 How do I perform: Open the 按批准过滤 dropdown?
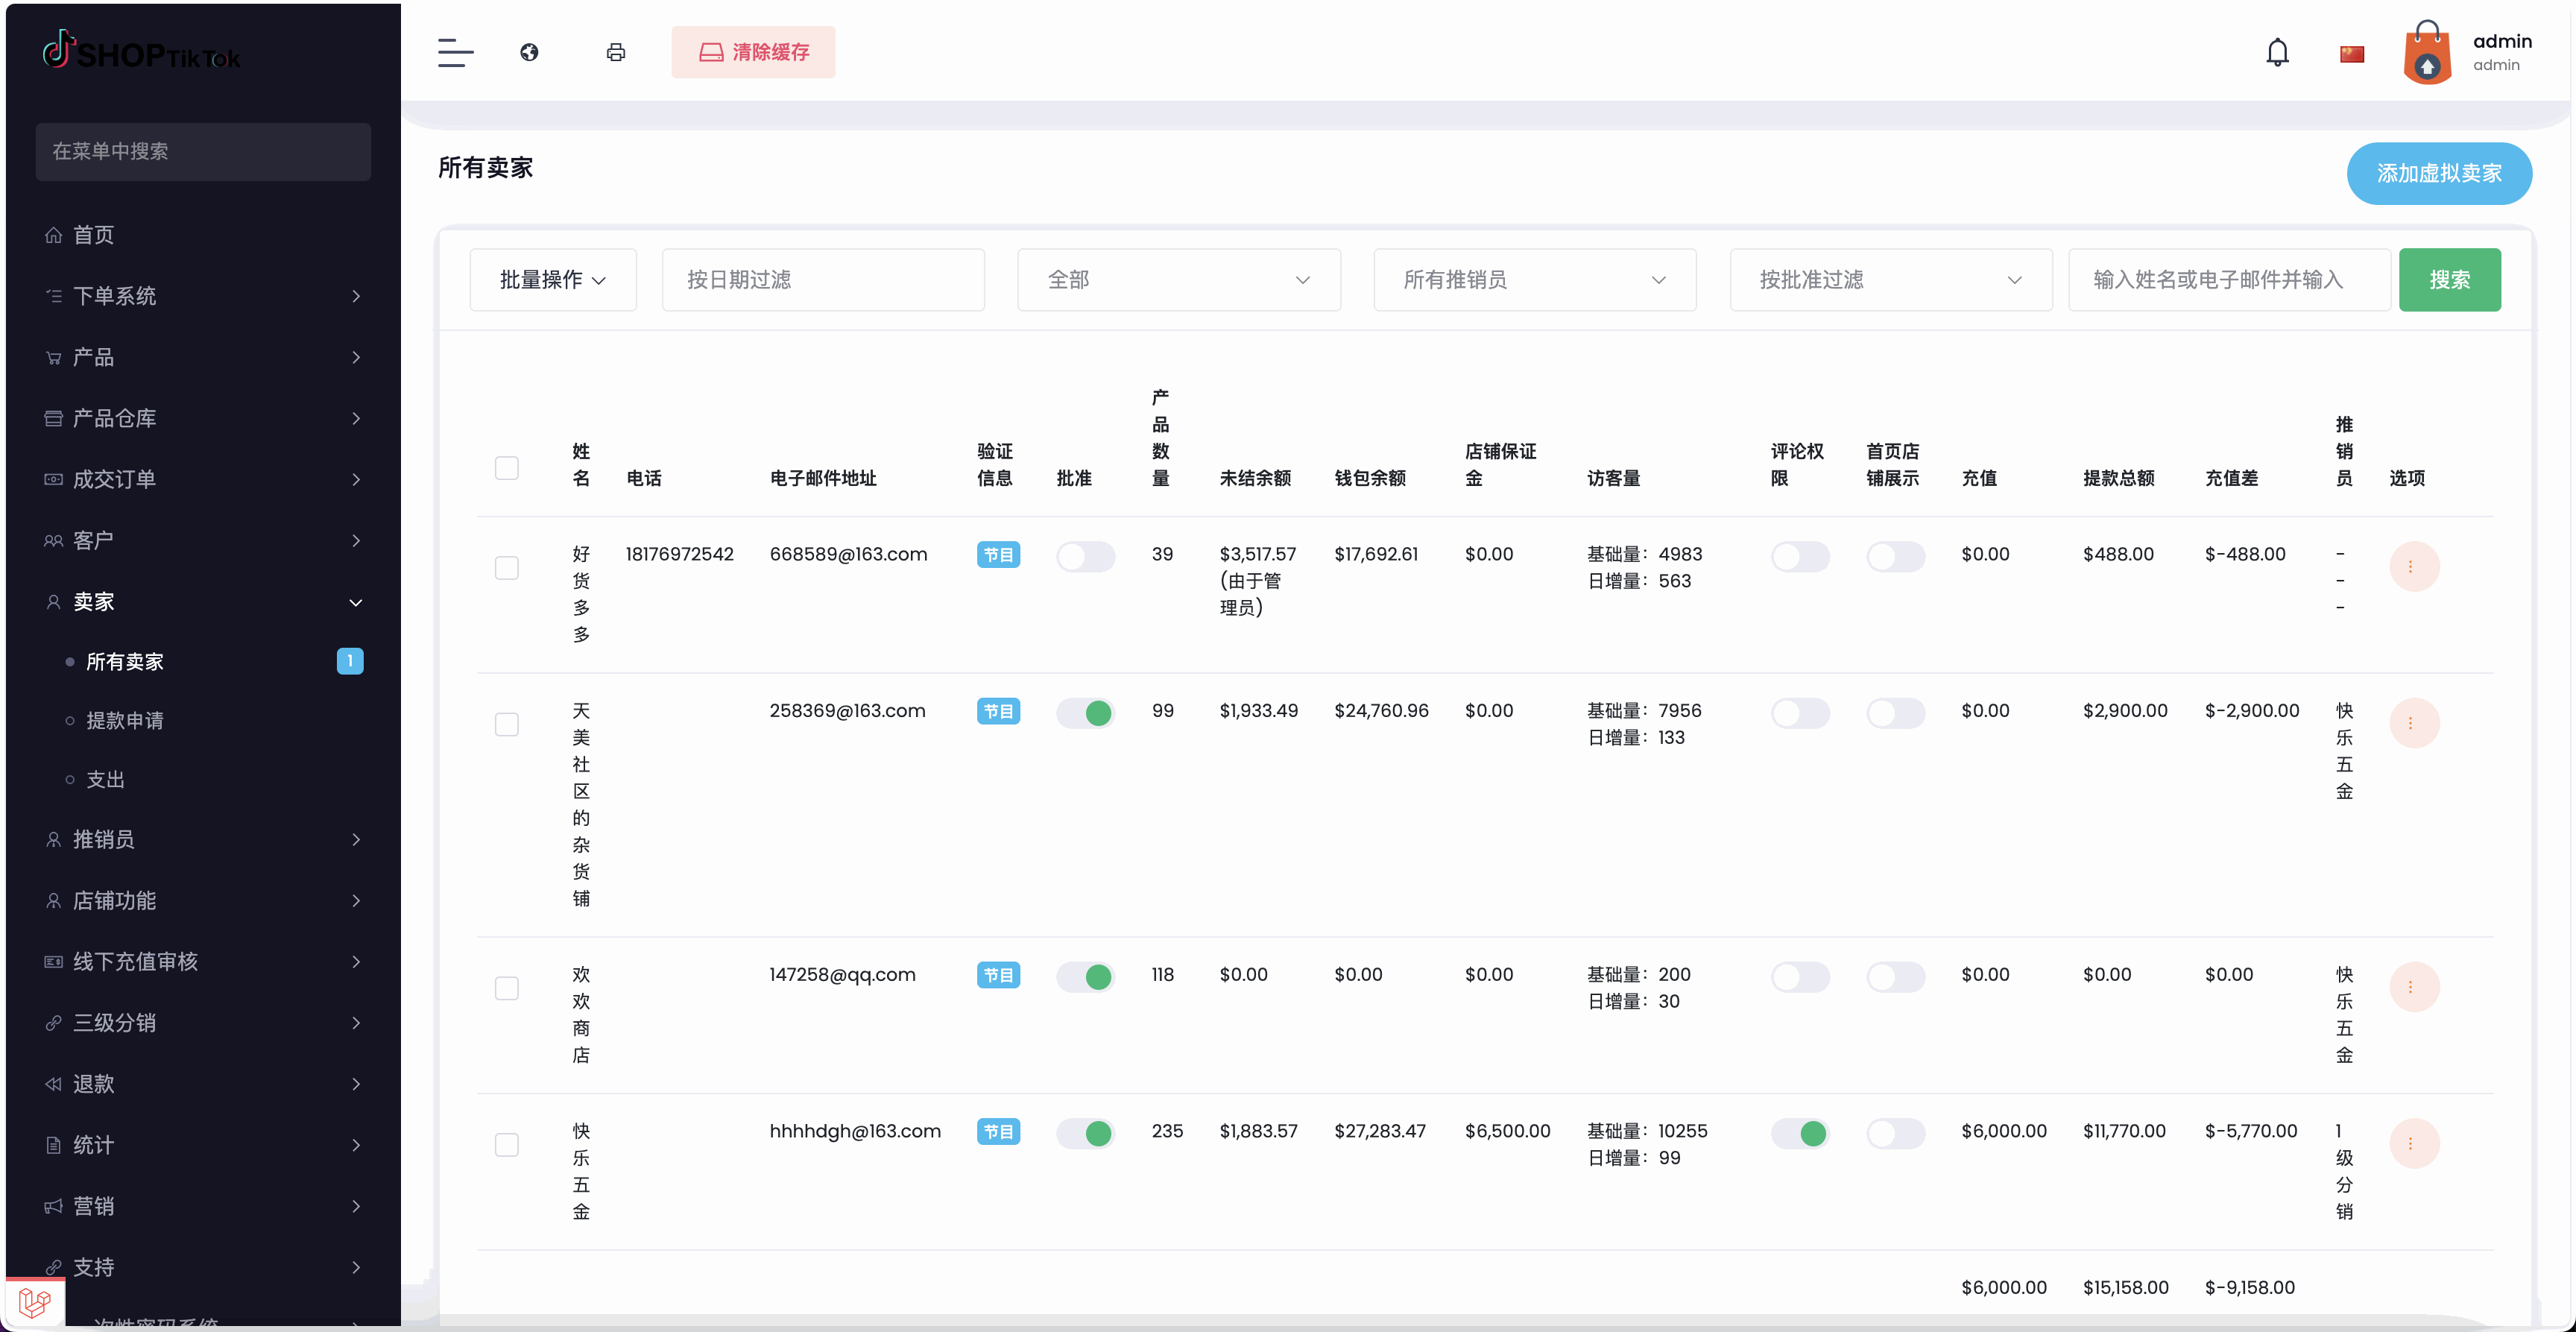tap(1890, 280)
